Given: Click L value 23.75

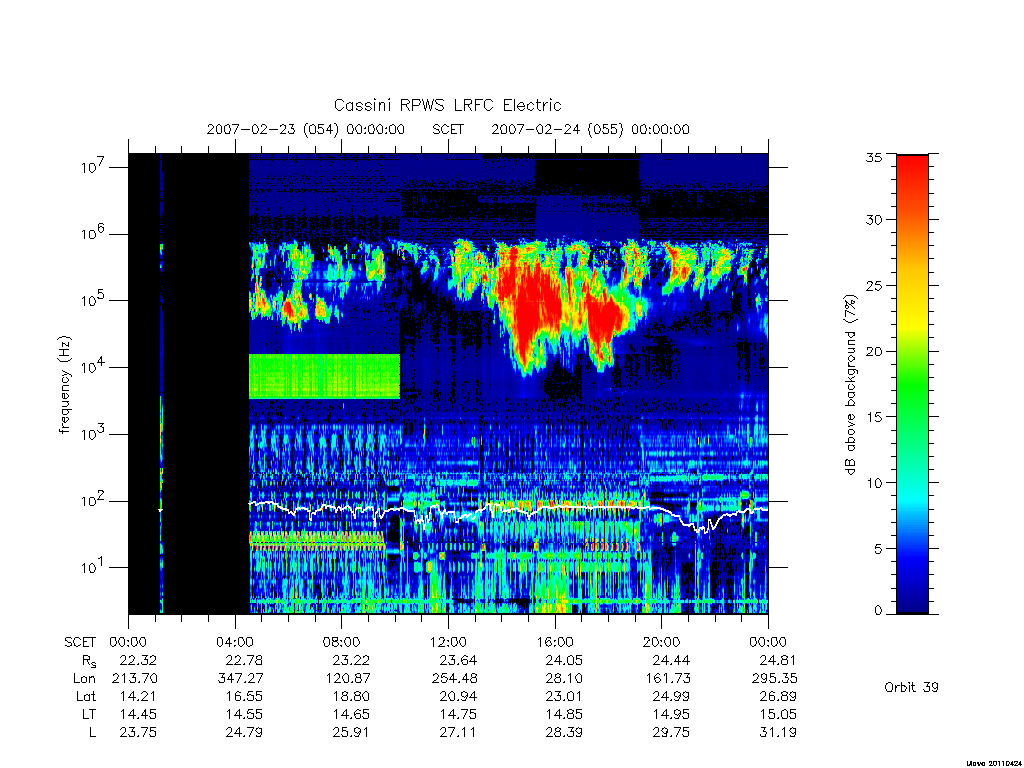Looking at the screenshot, I should coord(138,733).
